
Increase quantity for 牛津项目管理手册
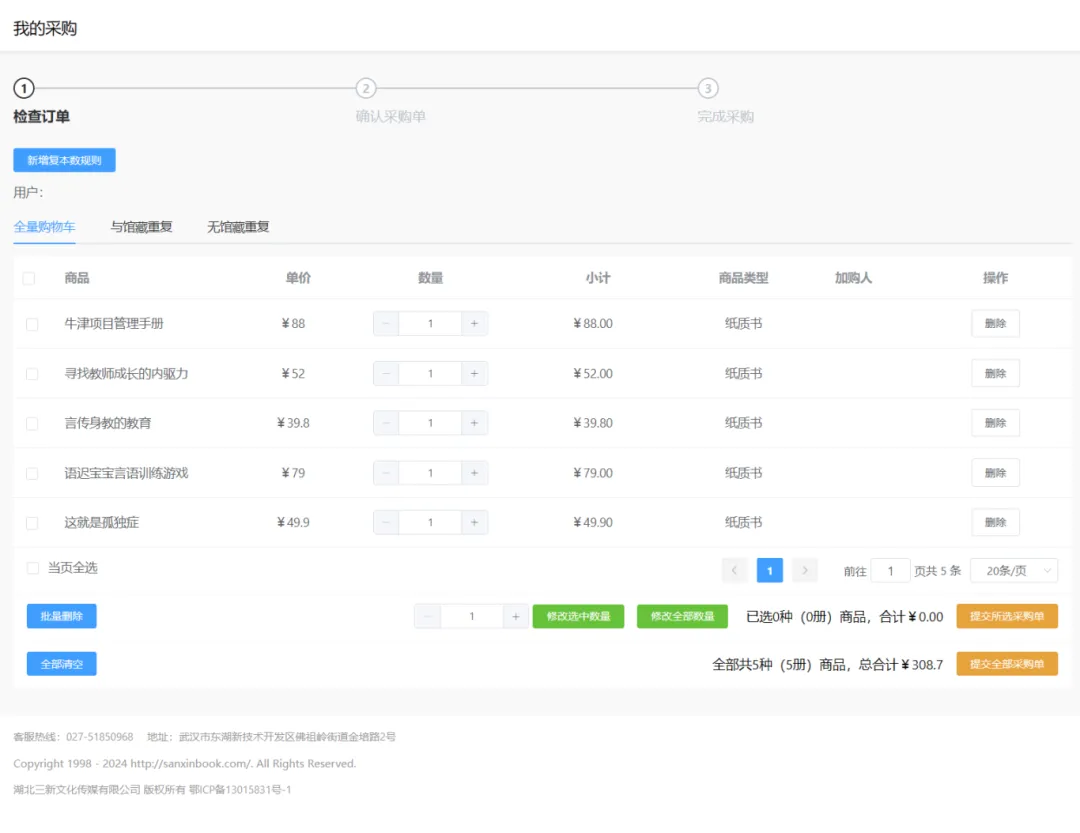click(x=474, y=323)
